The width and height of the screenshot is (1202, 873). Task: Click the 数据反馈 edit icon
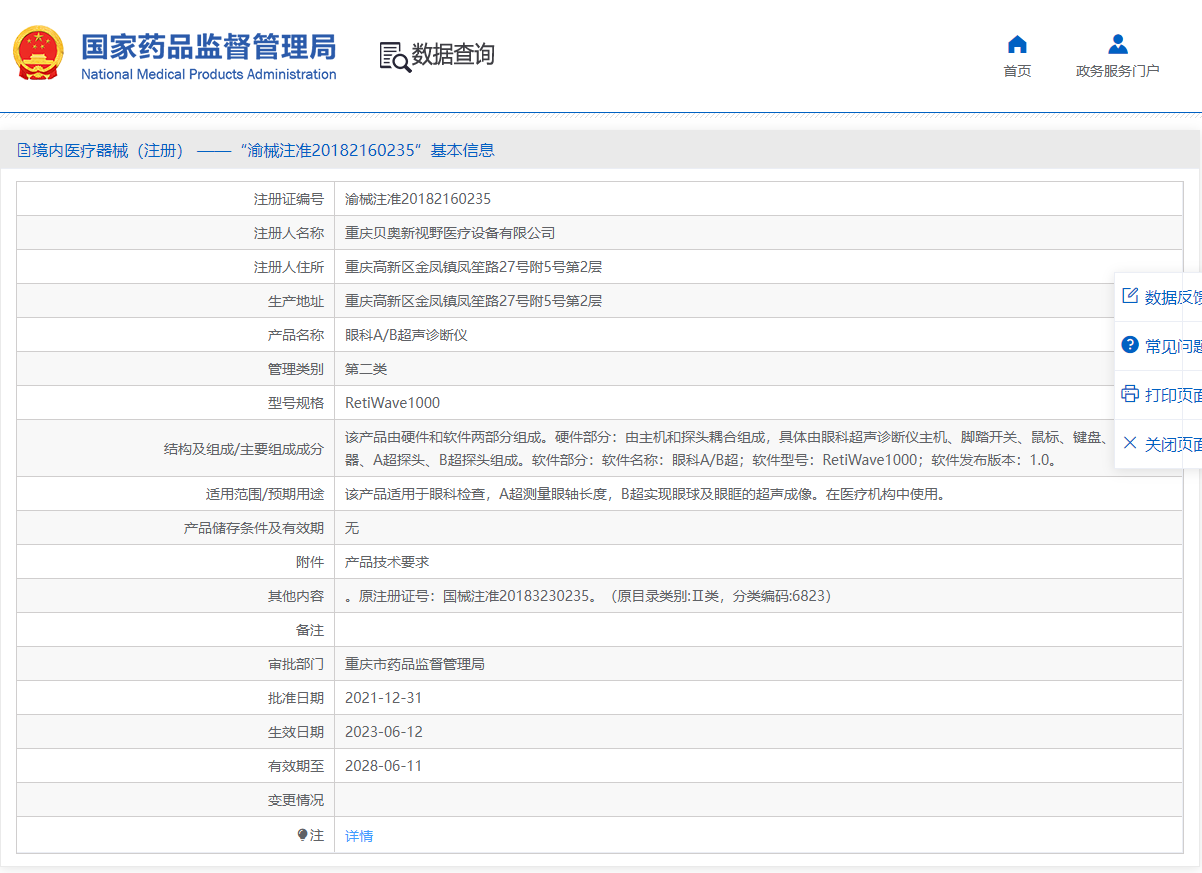(x=1130, y=296)
